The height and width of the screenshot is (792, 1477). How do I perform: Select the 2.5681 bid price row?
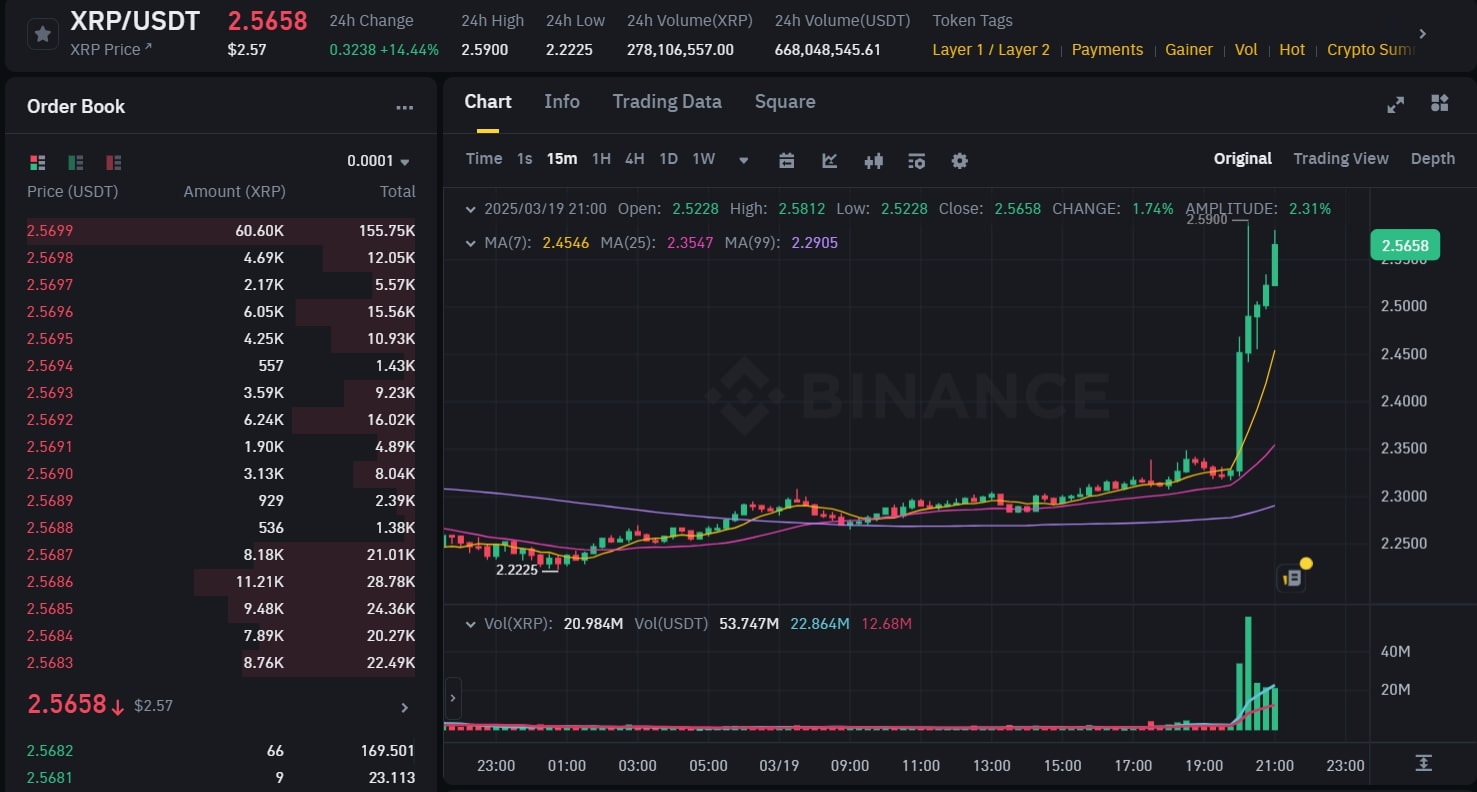pyautogui.click(x=221, y=778)
